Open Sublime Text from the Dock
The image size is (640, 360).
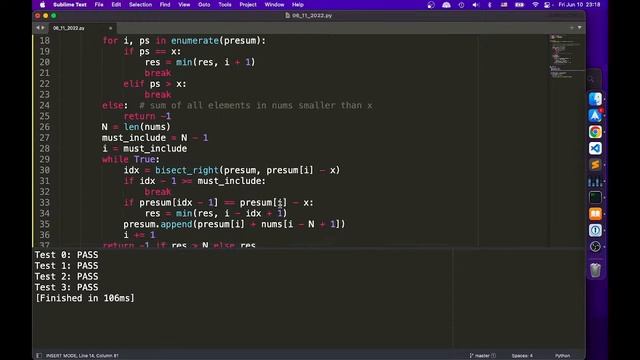[x=595, y=164]
